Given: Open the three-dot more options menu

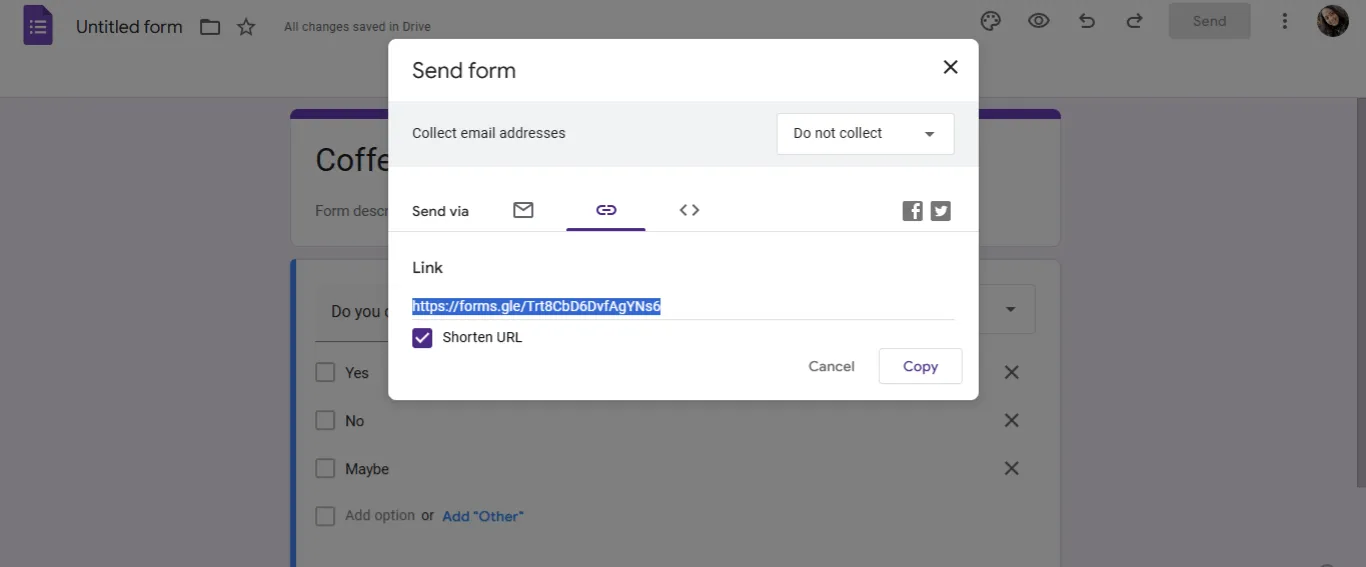Looking at the screenshot, I should 1285,21.
